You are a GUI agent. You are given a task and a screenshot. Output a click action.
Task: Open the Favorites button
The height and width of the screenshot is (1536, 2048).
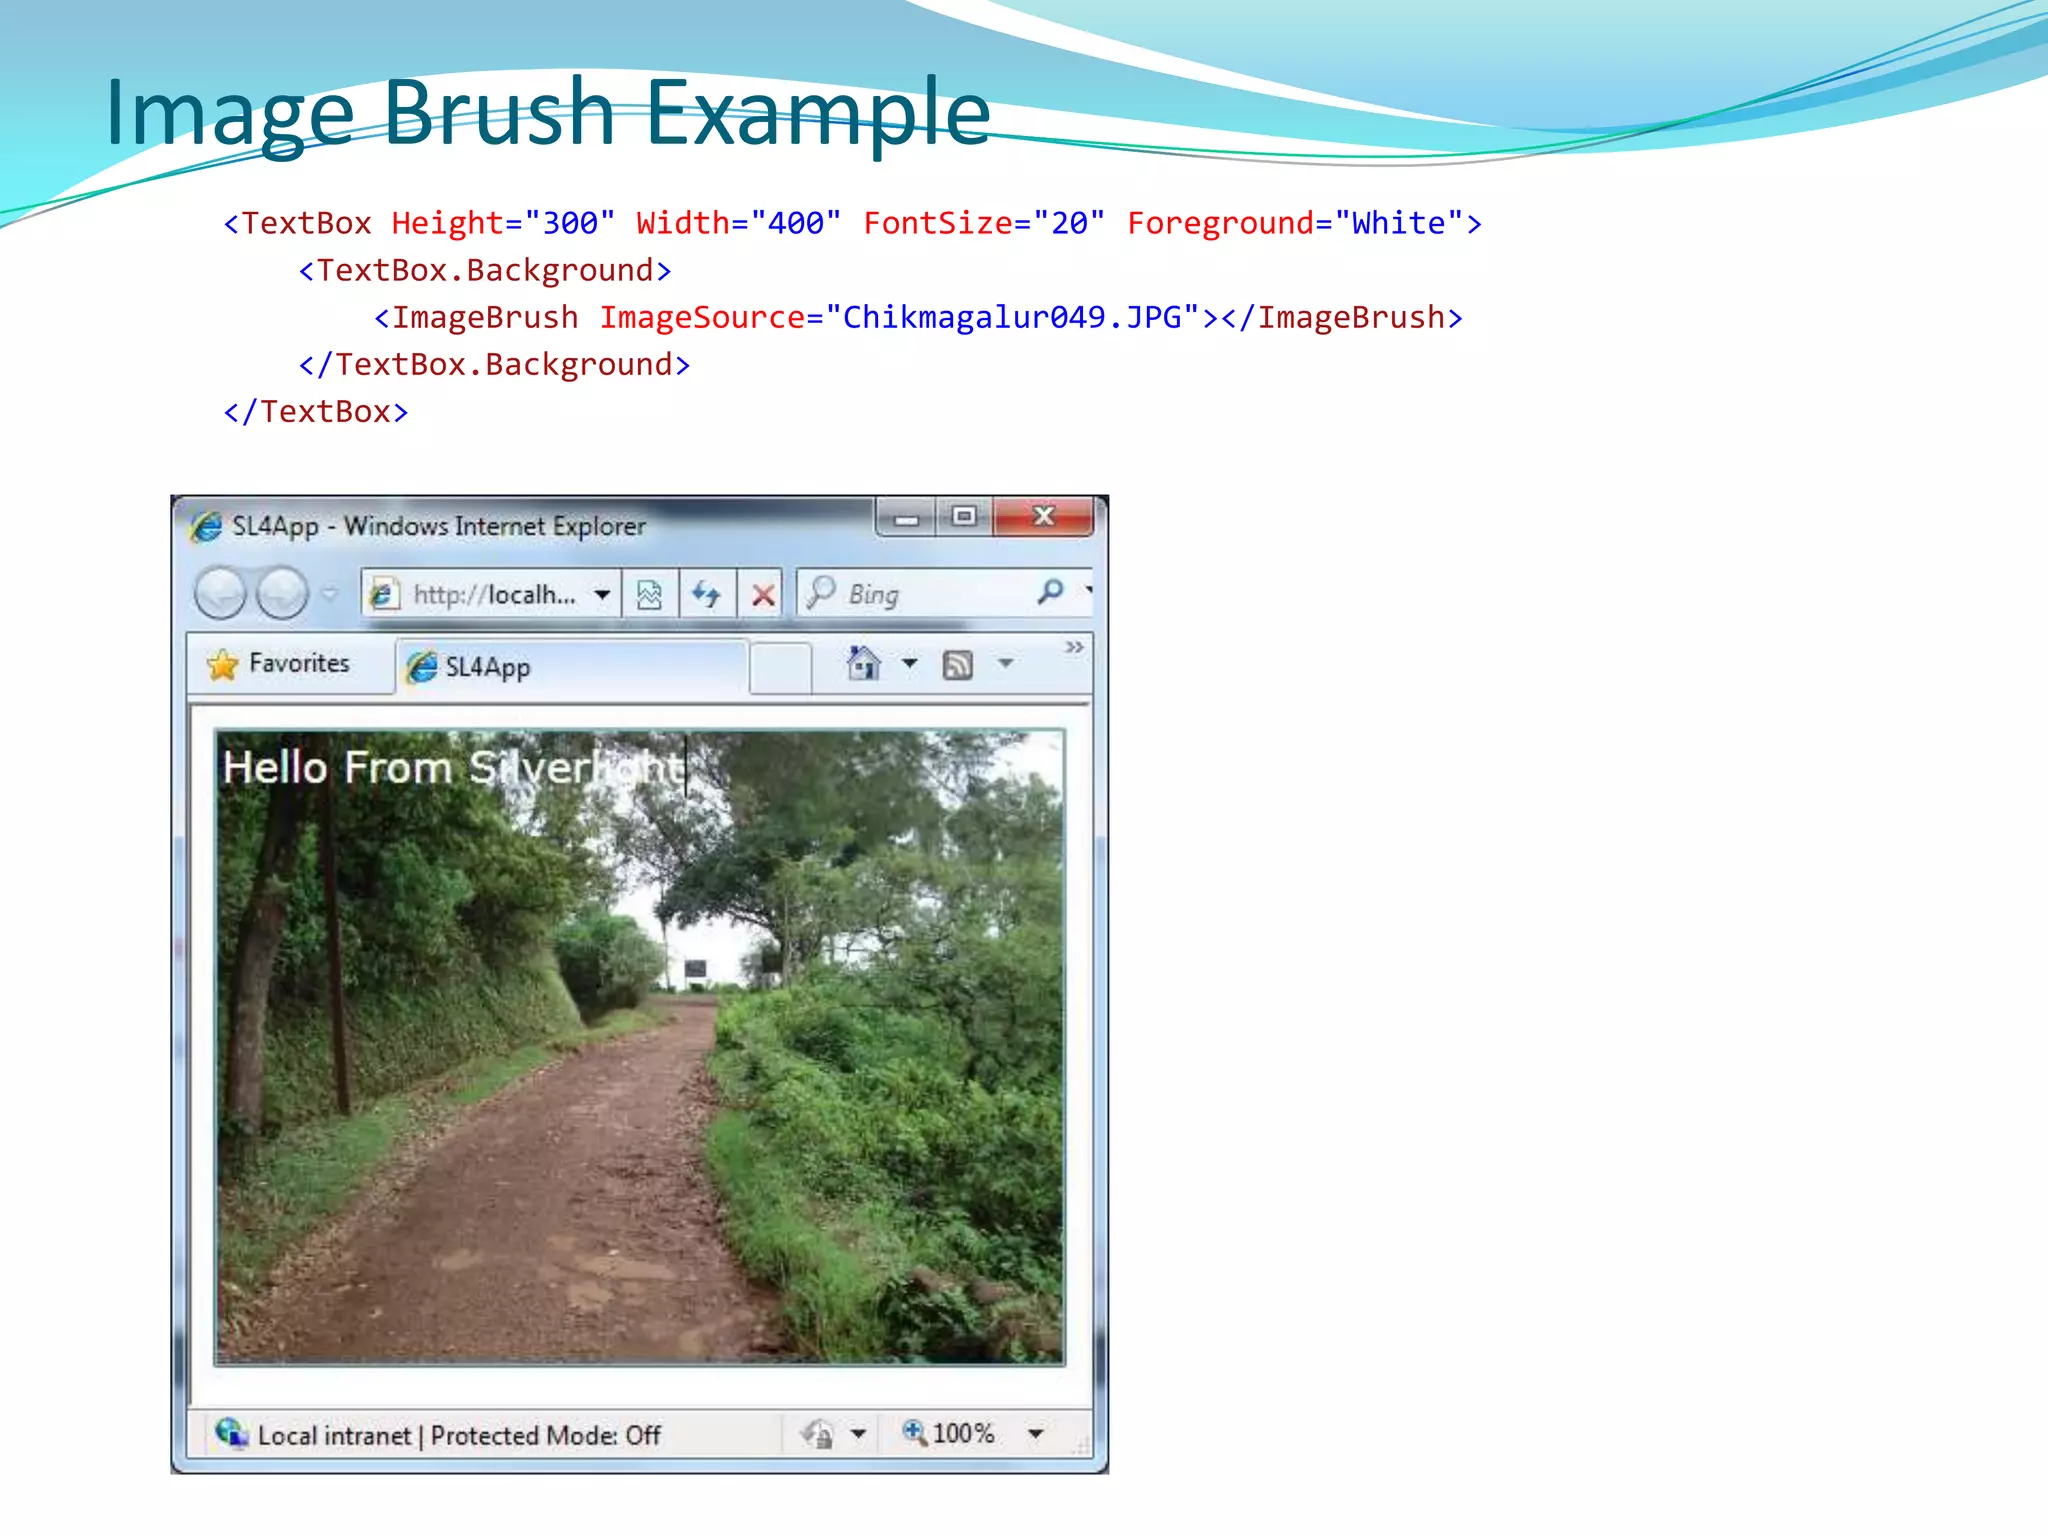280,664
